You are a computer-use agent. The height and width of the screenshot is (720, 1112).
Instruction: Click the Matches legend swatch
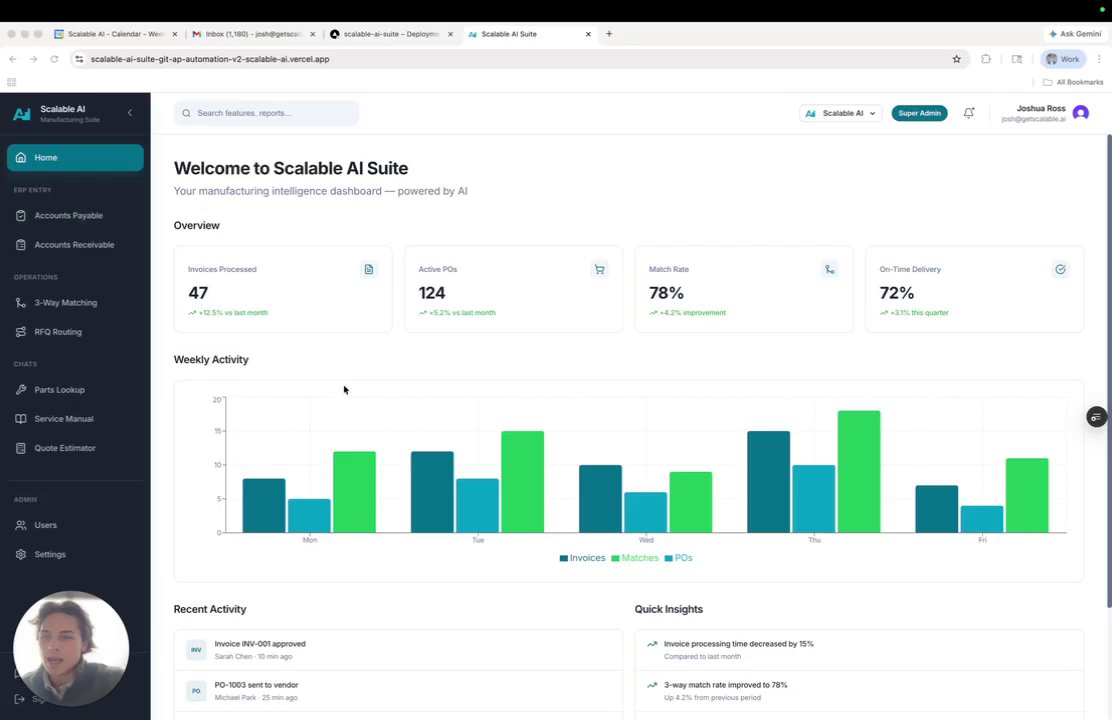(616, 558)
